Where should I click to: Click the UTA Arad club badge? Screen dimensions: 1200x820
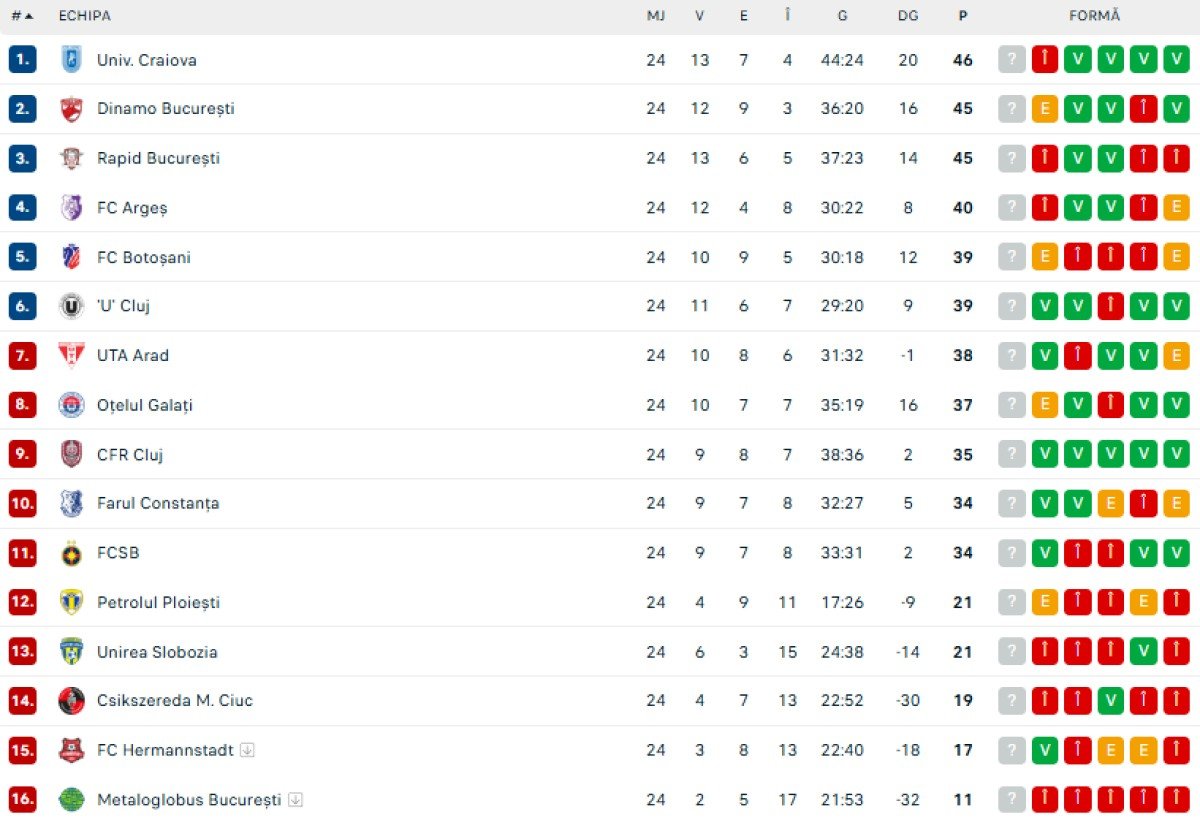[70, 355]
